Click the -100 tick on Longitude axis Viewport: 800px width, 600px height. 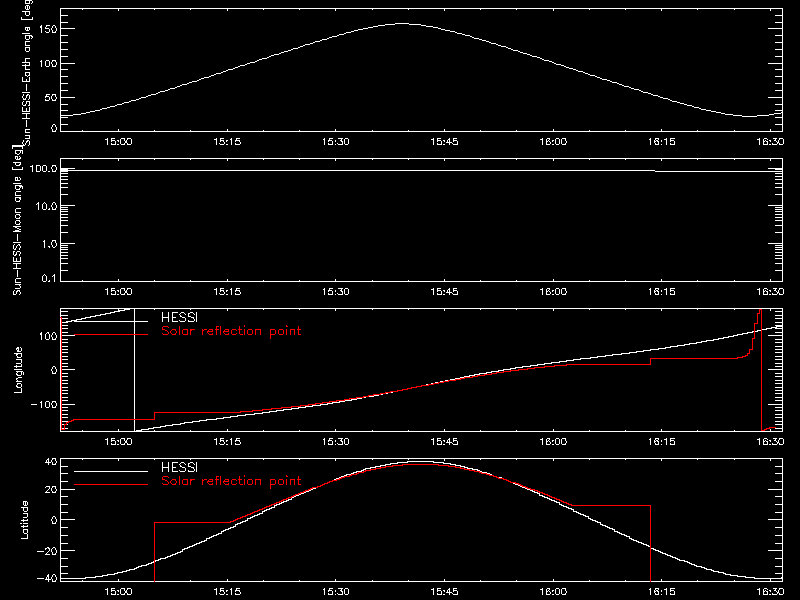click(x=44, y=405)
